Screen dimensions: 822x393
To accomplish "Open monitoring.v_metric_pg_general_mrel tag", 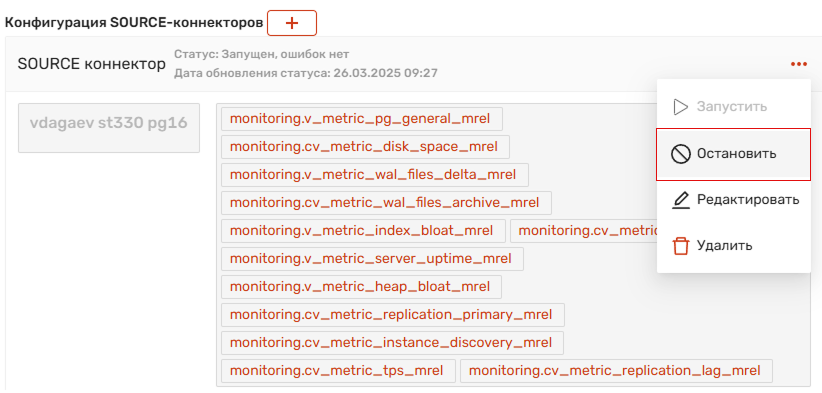I will [362, 119].
